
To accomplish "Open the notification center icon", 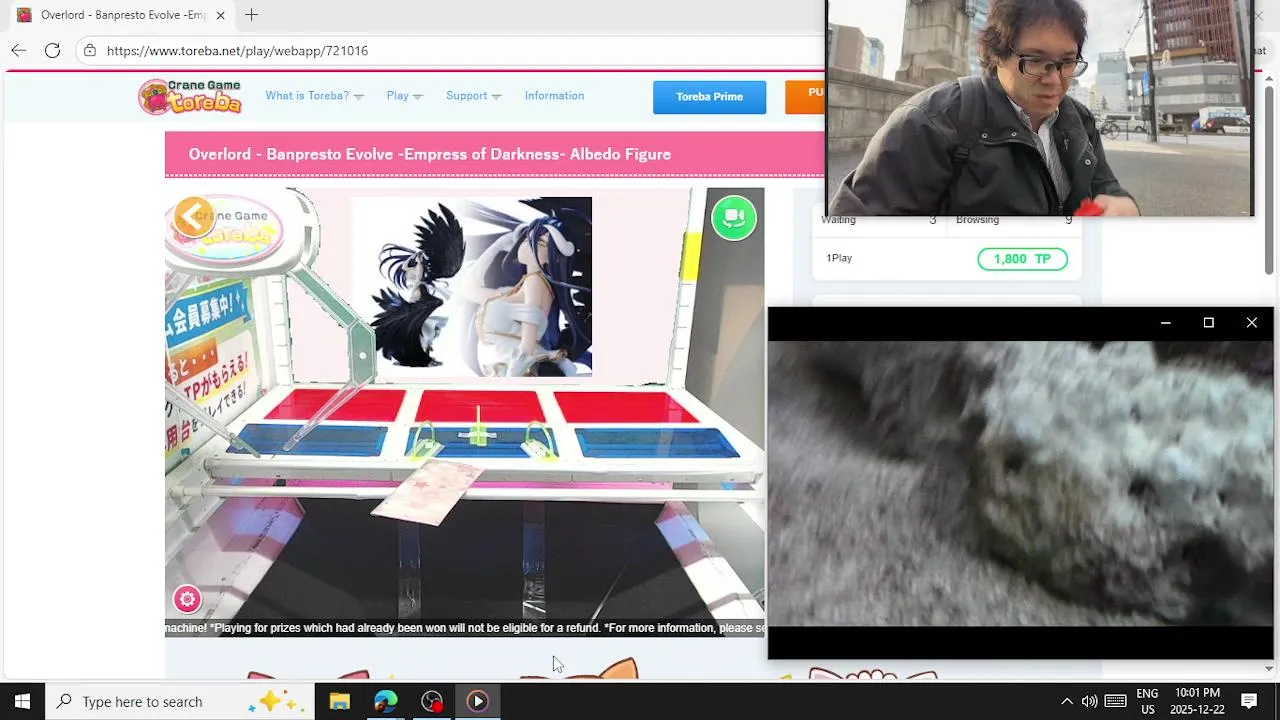I will pyautogui.click(x=1249, y=701).
